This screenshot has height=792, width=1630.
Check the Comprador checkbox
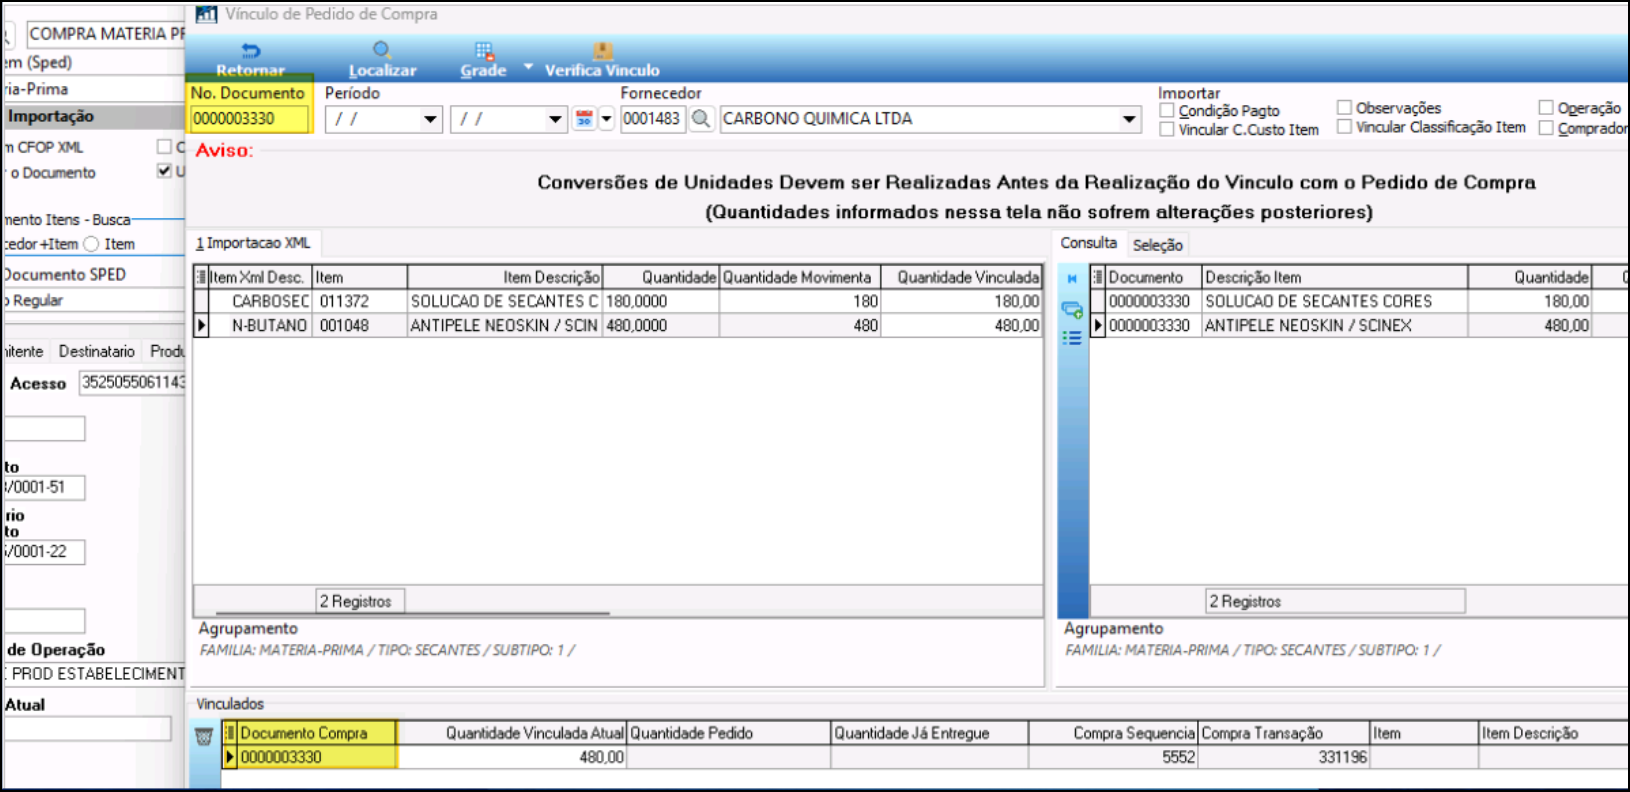tap(1546, 128)
